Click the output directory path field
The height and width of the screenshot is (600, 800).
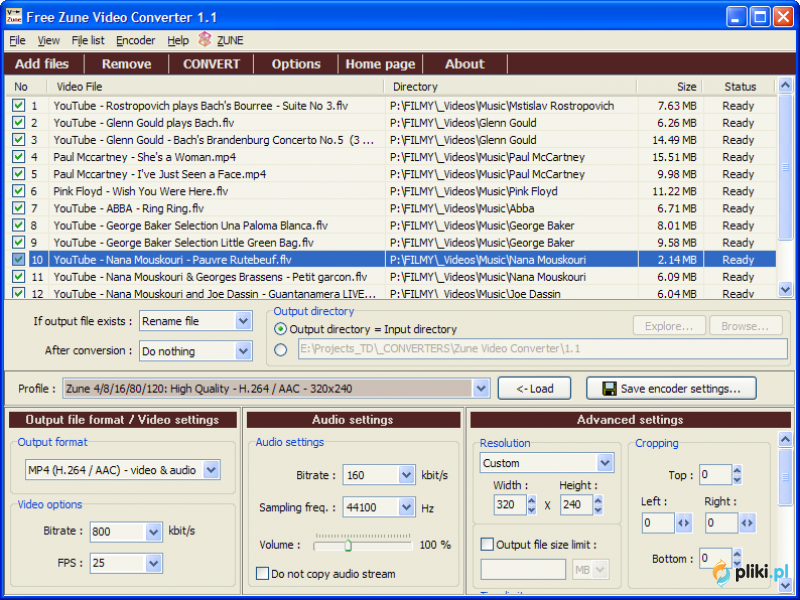(x=542, y=349)
